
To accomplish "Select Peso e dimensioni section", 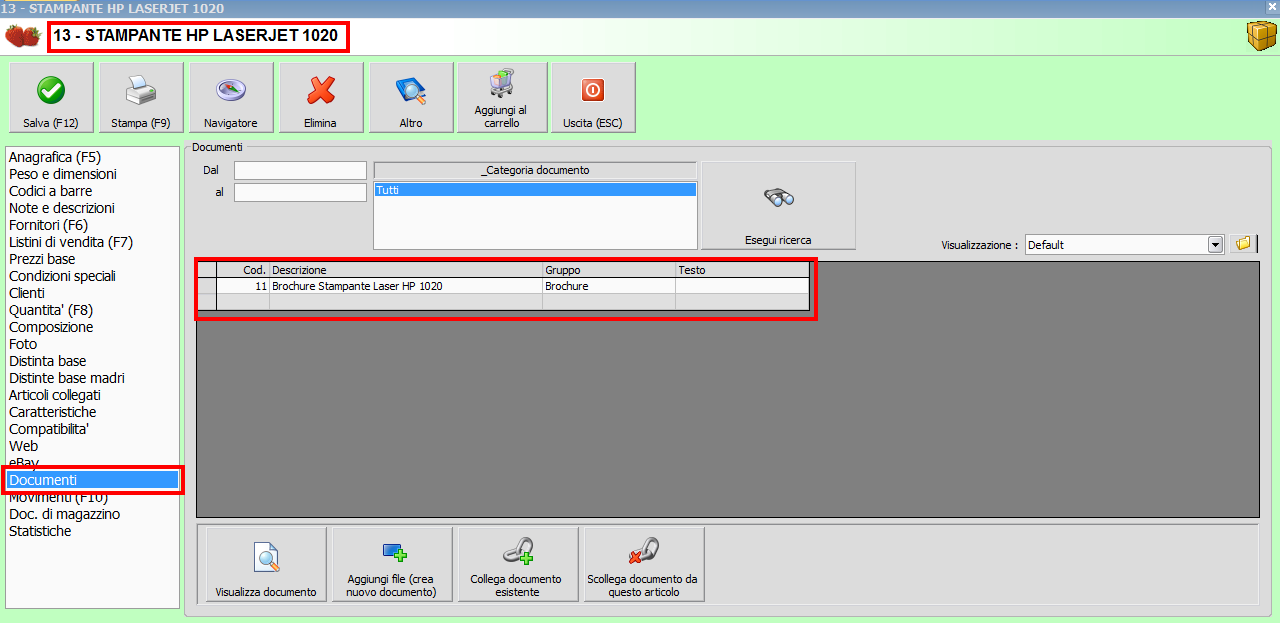I will (x=63, y=174).
